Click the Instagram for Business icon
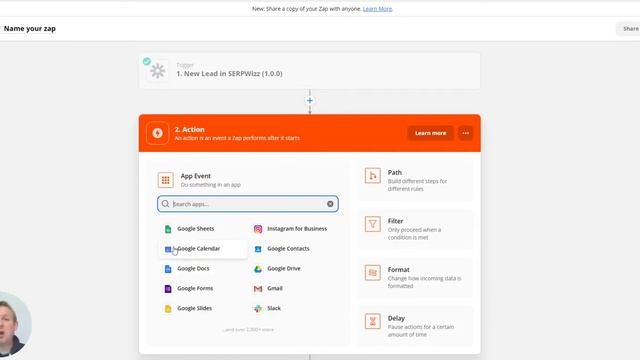640x360 pixels. (258, 229)
